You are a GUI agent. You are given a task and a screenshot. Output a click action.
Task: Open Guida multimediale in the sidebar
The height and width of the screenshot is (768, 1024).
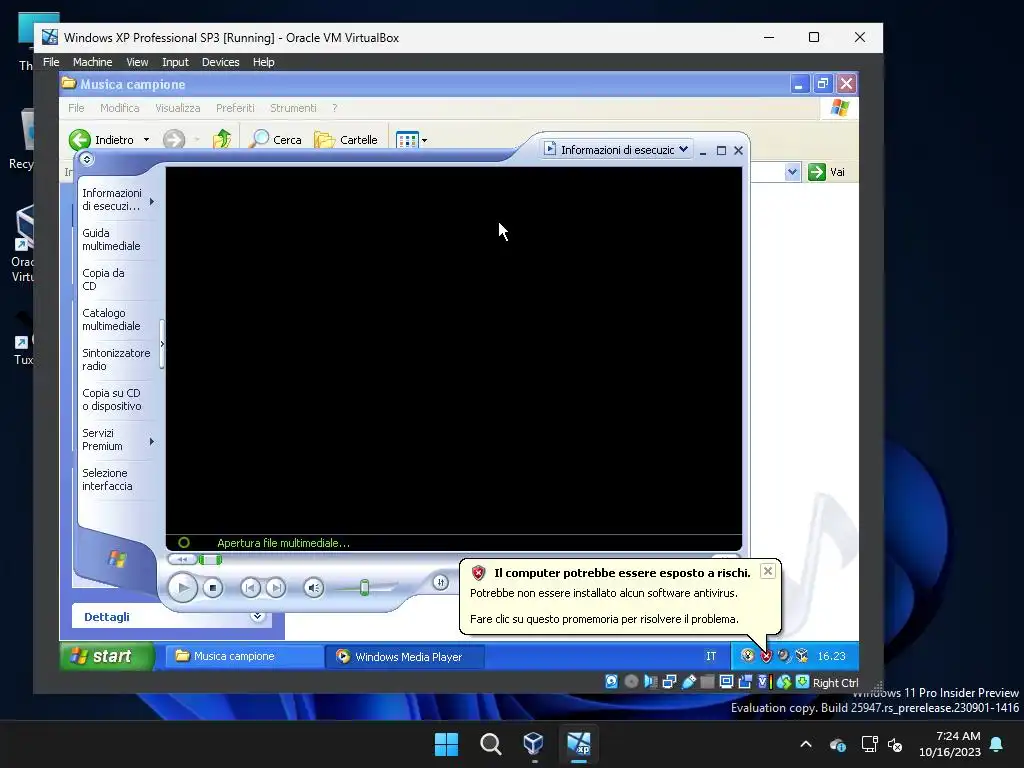[111, 240]
